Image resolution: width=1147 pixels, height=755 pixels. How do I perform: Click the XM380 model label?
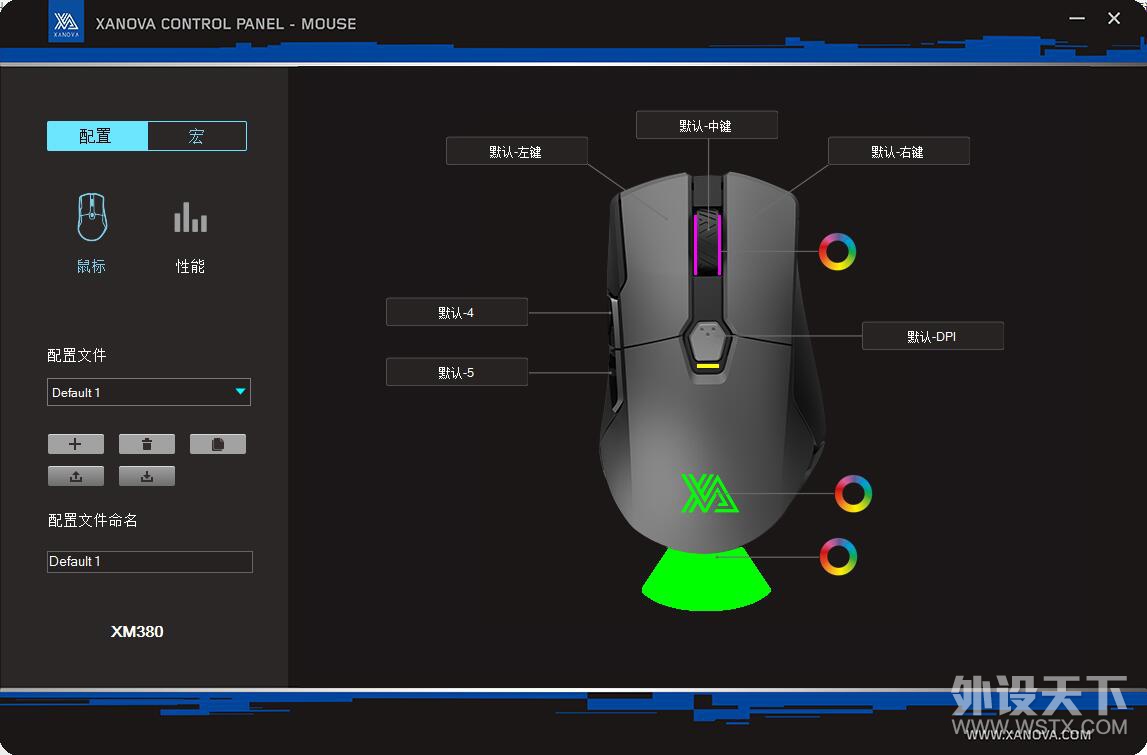click(137, 631)
